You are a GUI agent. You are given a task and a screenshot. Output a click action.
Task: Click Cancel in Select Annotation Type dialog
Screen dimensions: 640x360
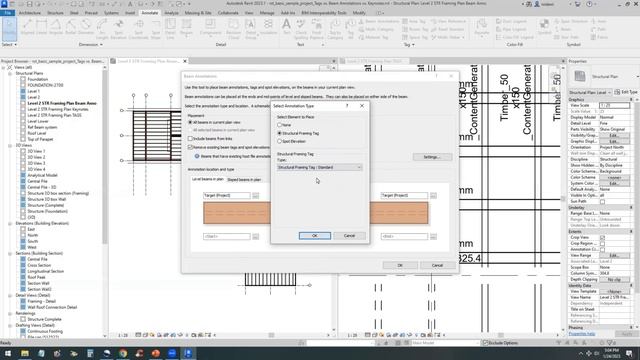click(349, 236)
